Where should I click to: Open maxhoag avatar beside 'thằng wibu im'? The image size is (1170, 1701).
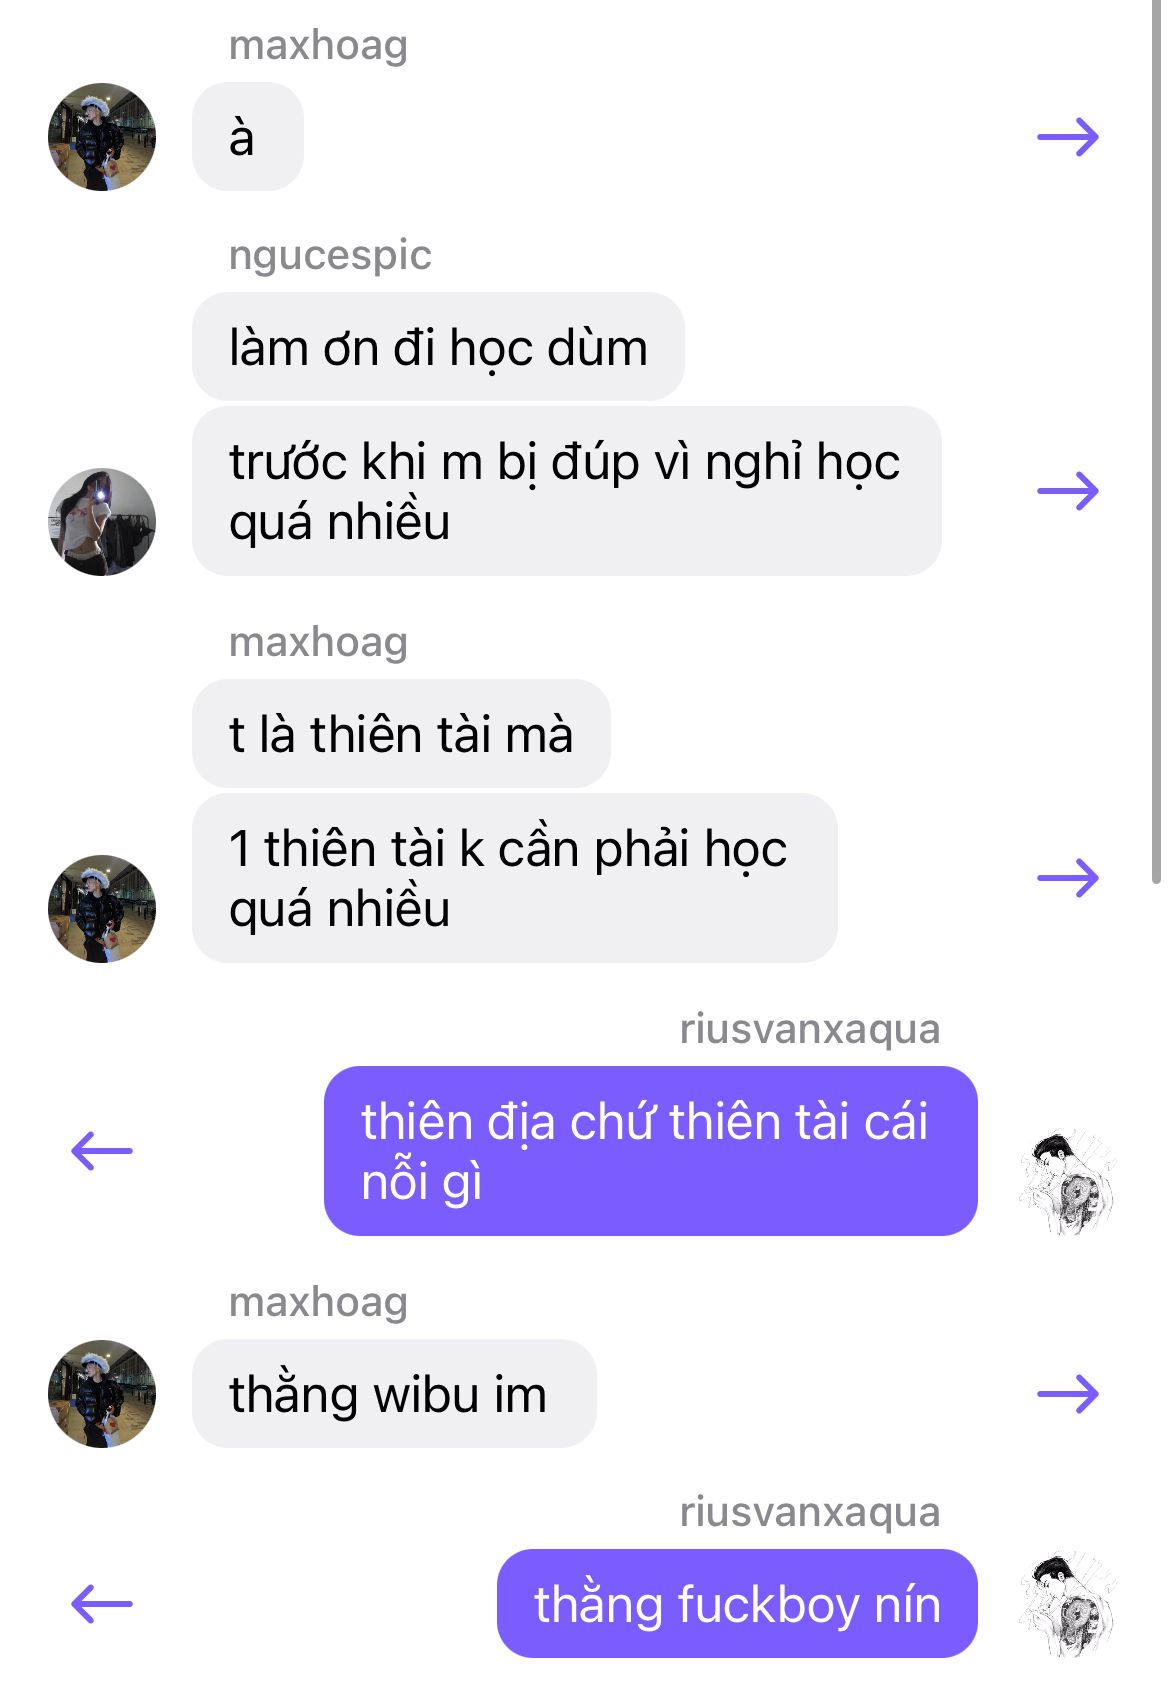point(102,1394)
